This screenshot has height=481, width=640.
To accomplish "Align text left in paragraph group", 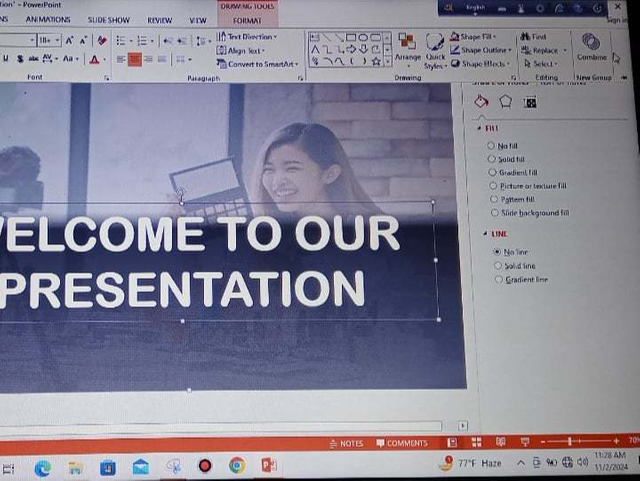I will (121, 60).
